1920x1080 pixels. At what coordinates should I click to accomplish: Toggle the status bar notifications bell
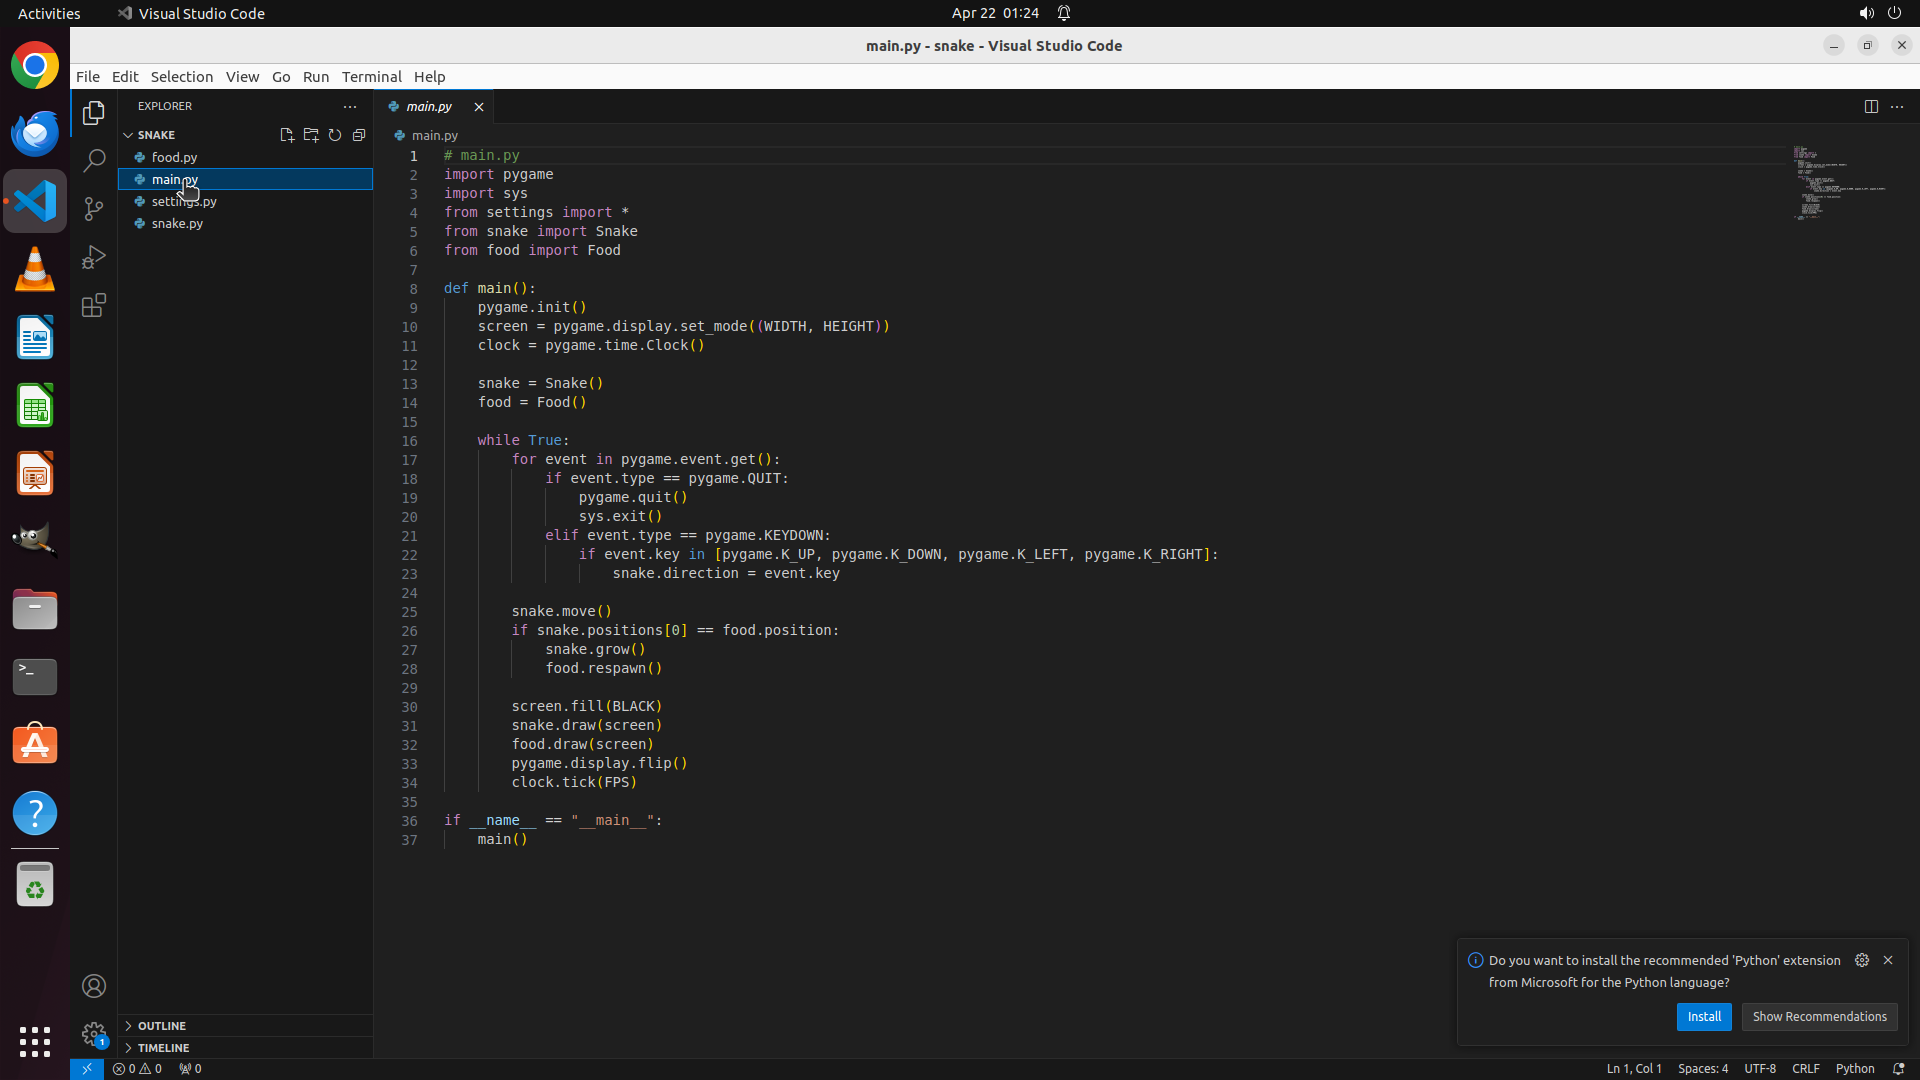coord(1898,1068)
